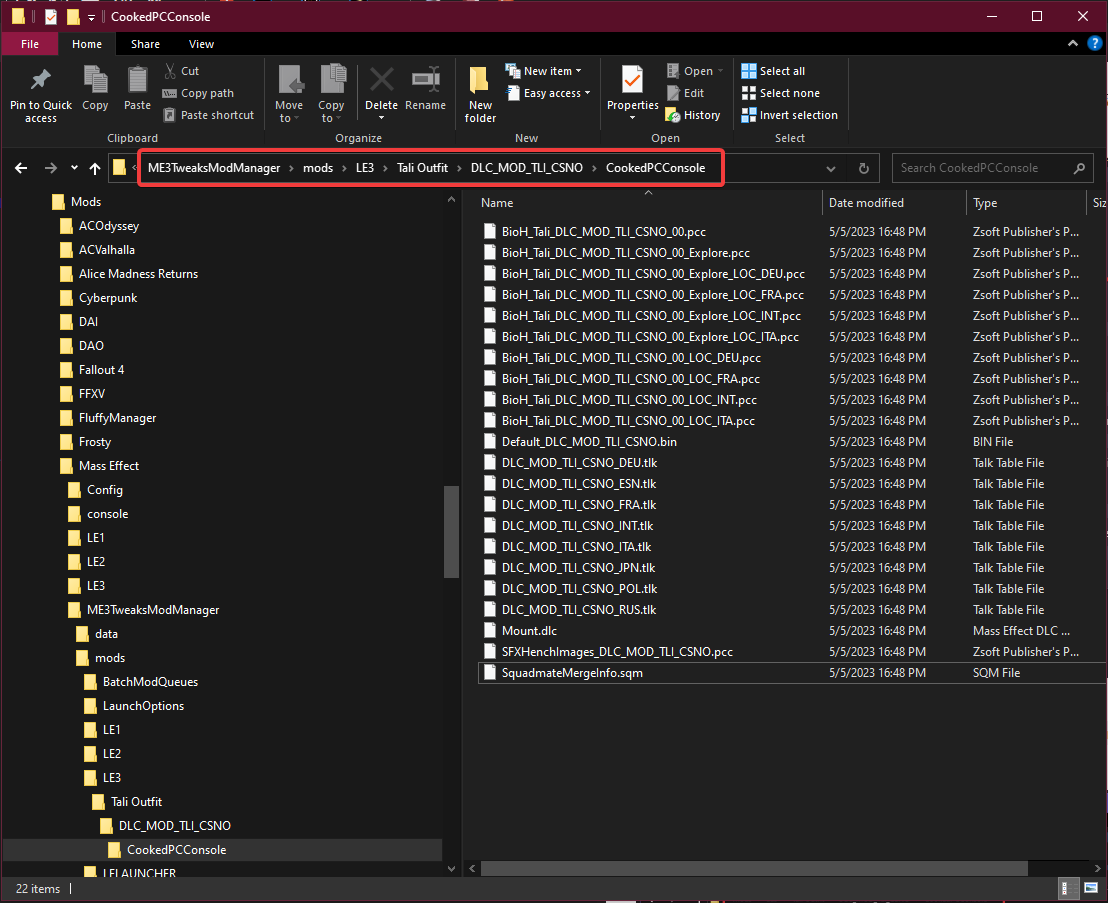
Task: Select Mass Effect folder in the tree
Action: click(109, 466)
